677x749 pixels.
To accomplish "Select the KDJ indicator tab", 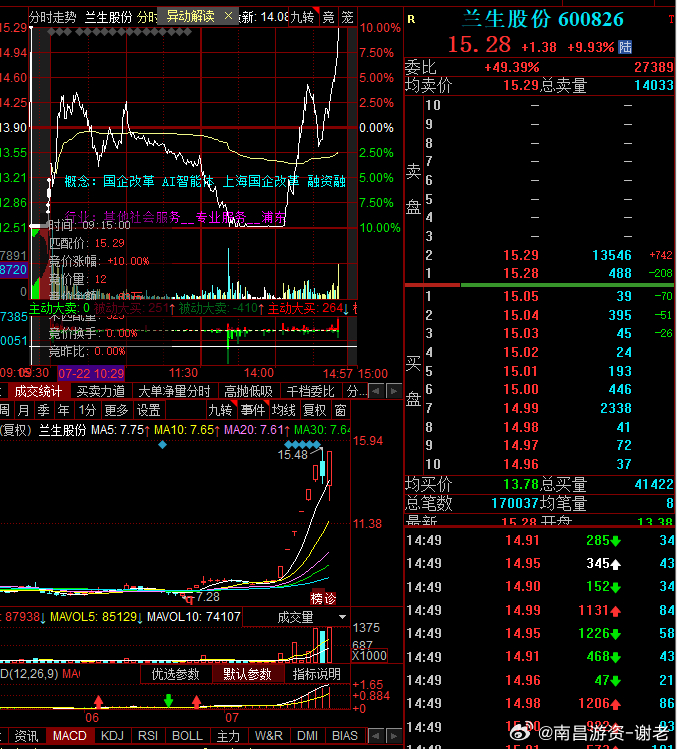I will click(112, 736).
